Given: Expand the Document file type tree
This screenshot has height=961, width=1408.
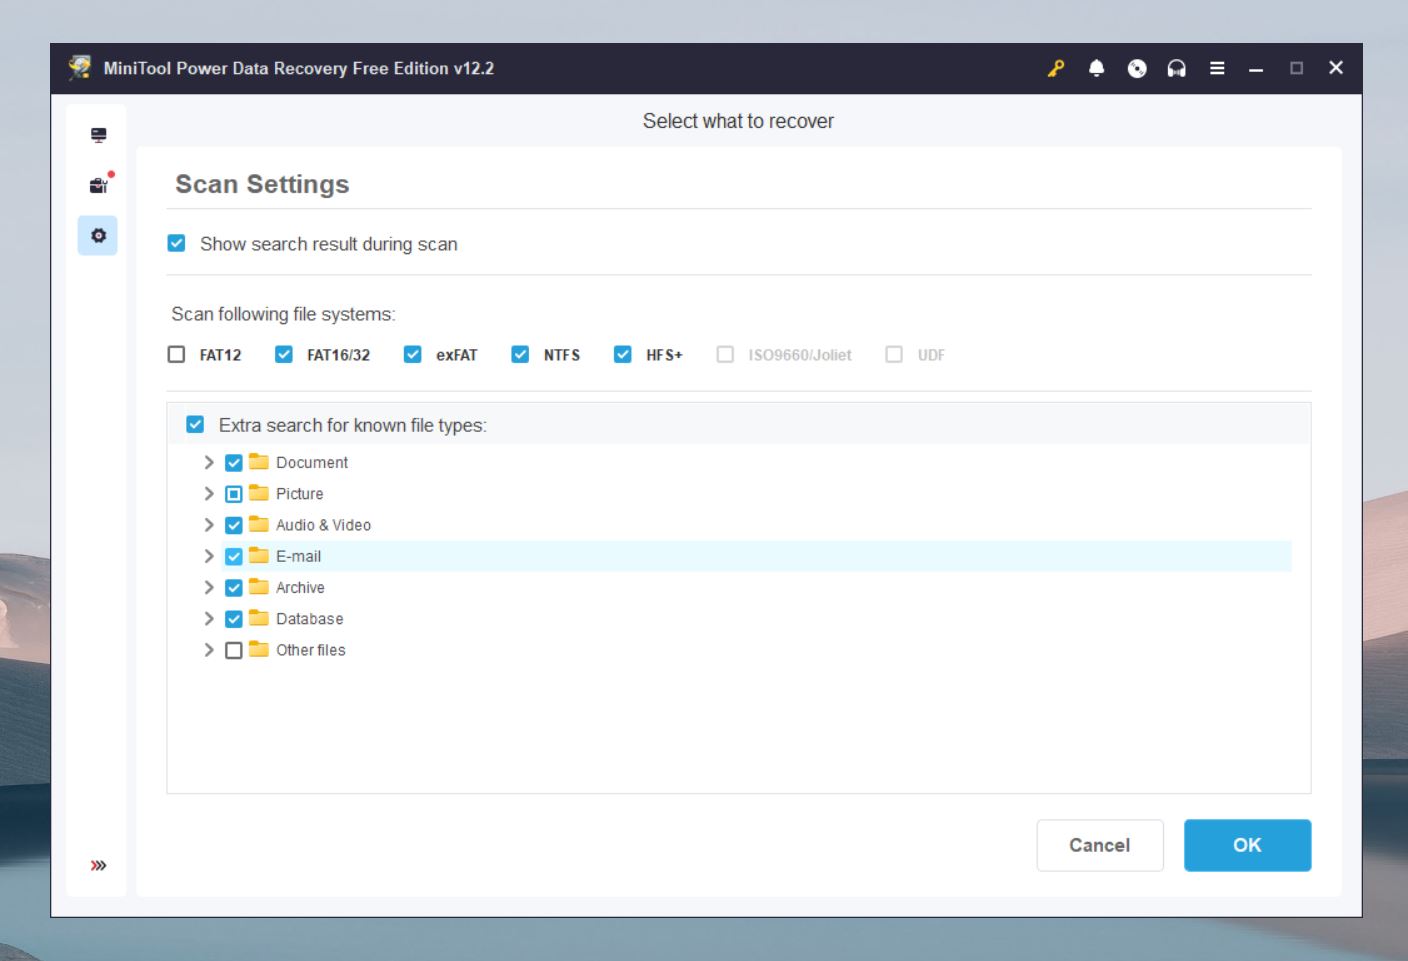Looking at the screenshot, I should tap(208, 462).
